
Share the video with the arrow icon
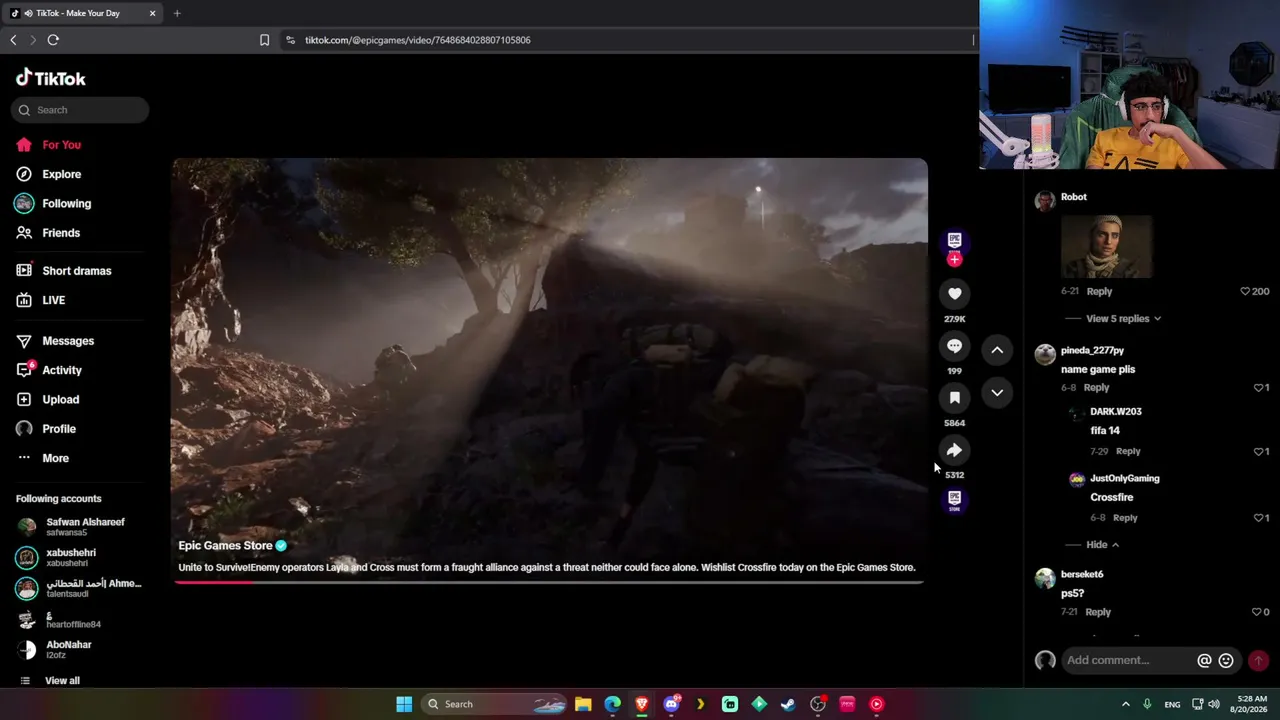(x=954, y=450)
